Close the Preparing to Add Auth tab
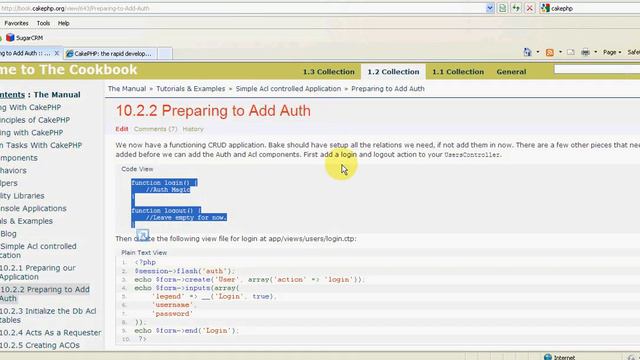 (x=57, y=53)
